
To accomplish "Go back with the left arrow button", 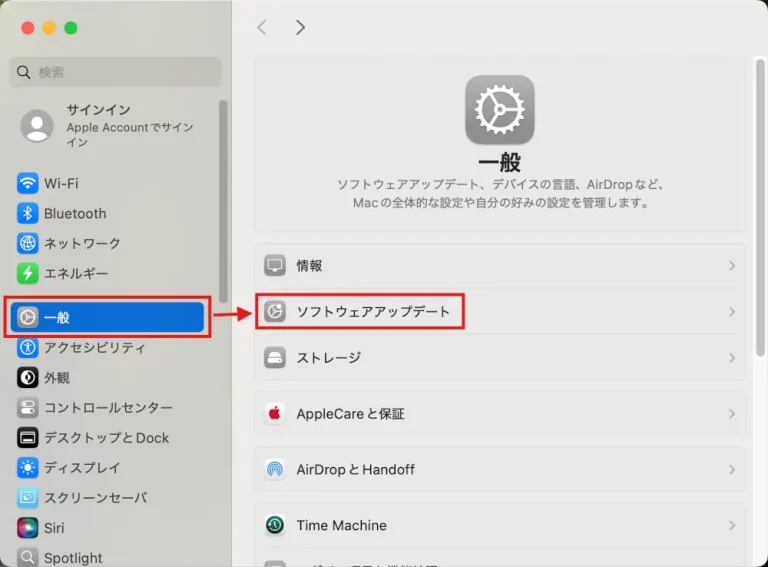I will tap(262, 27).
